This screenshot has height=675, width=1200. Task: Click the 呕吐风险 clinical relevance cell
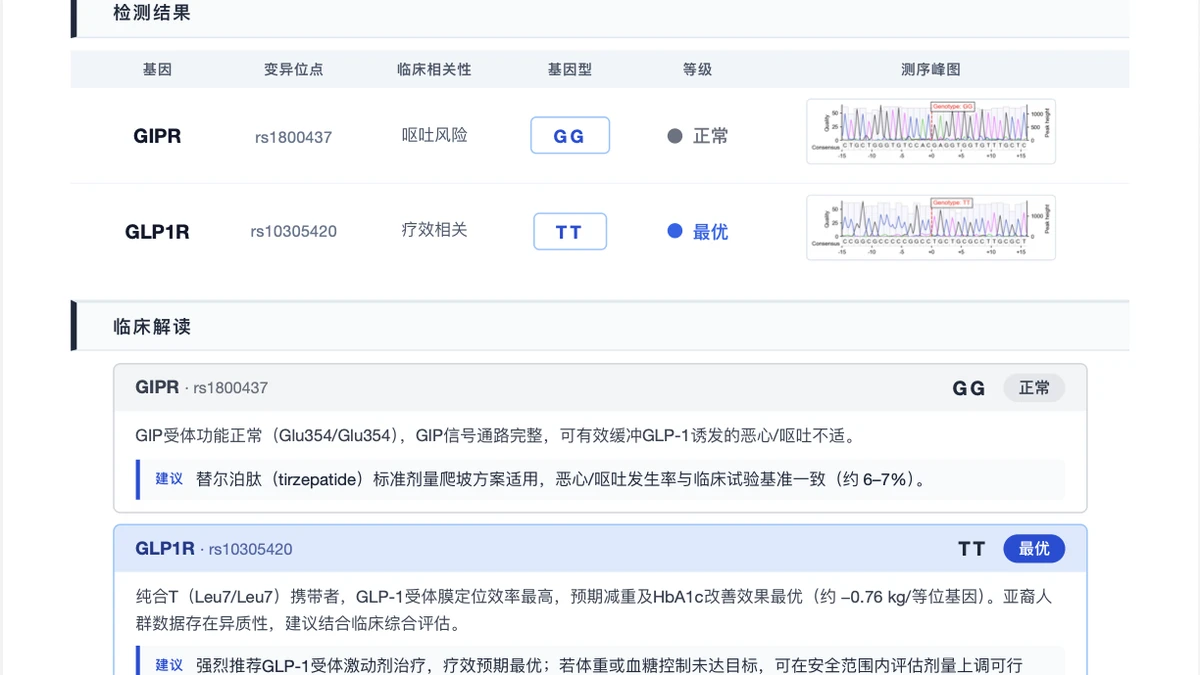[x=434, y=135]
